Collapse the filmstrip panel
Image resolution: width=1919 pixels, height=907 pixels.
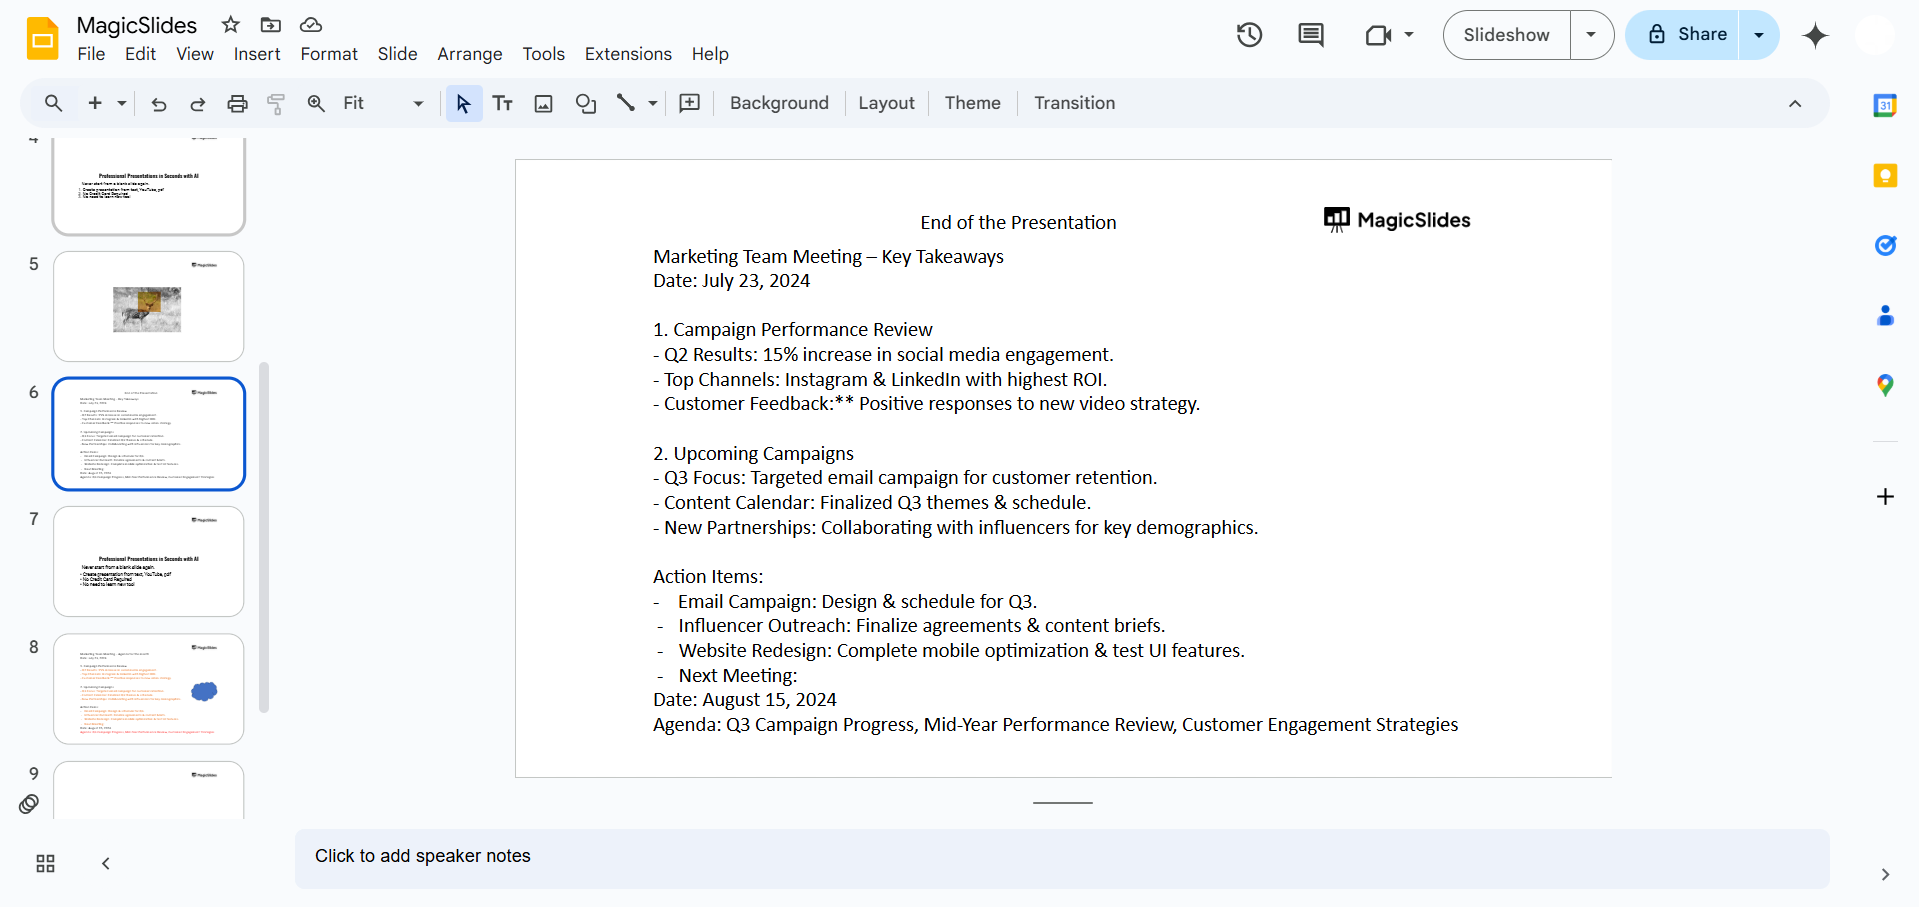pos(106,864)
